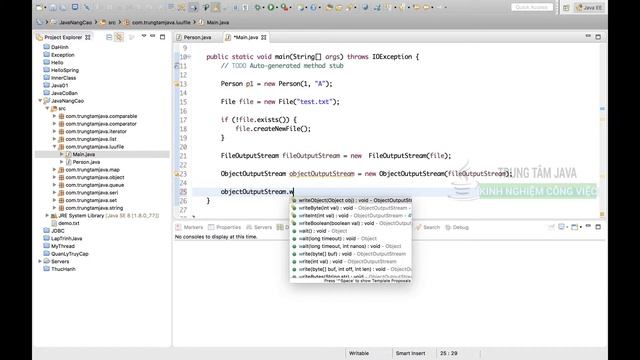Collapse the src folder node
Viewport: 640px width, 360px height.
tap(47, 109)
